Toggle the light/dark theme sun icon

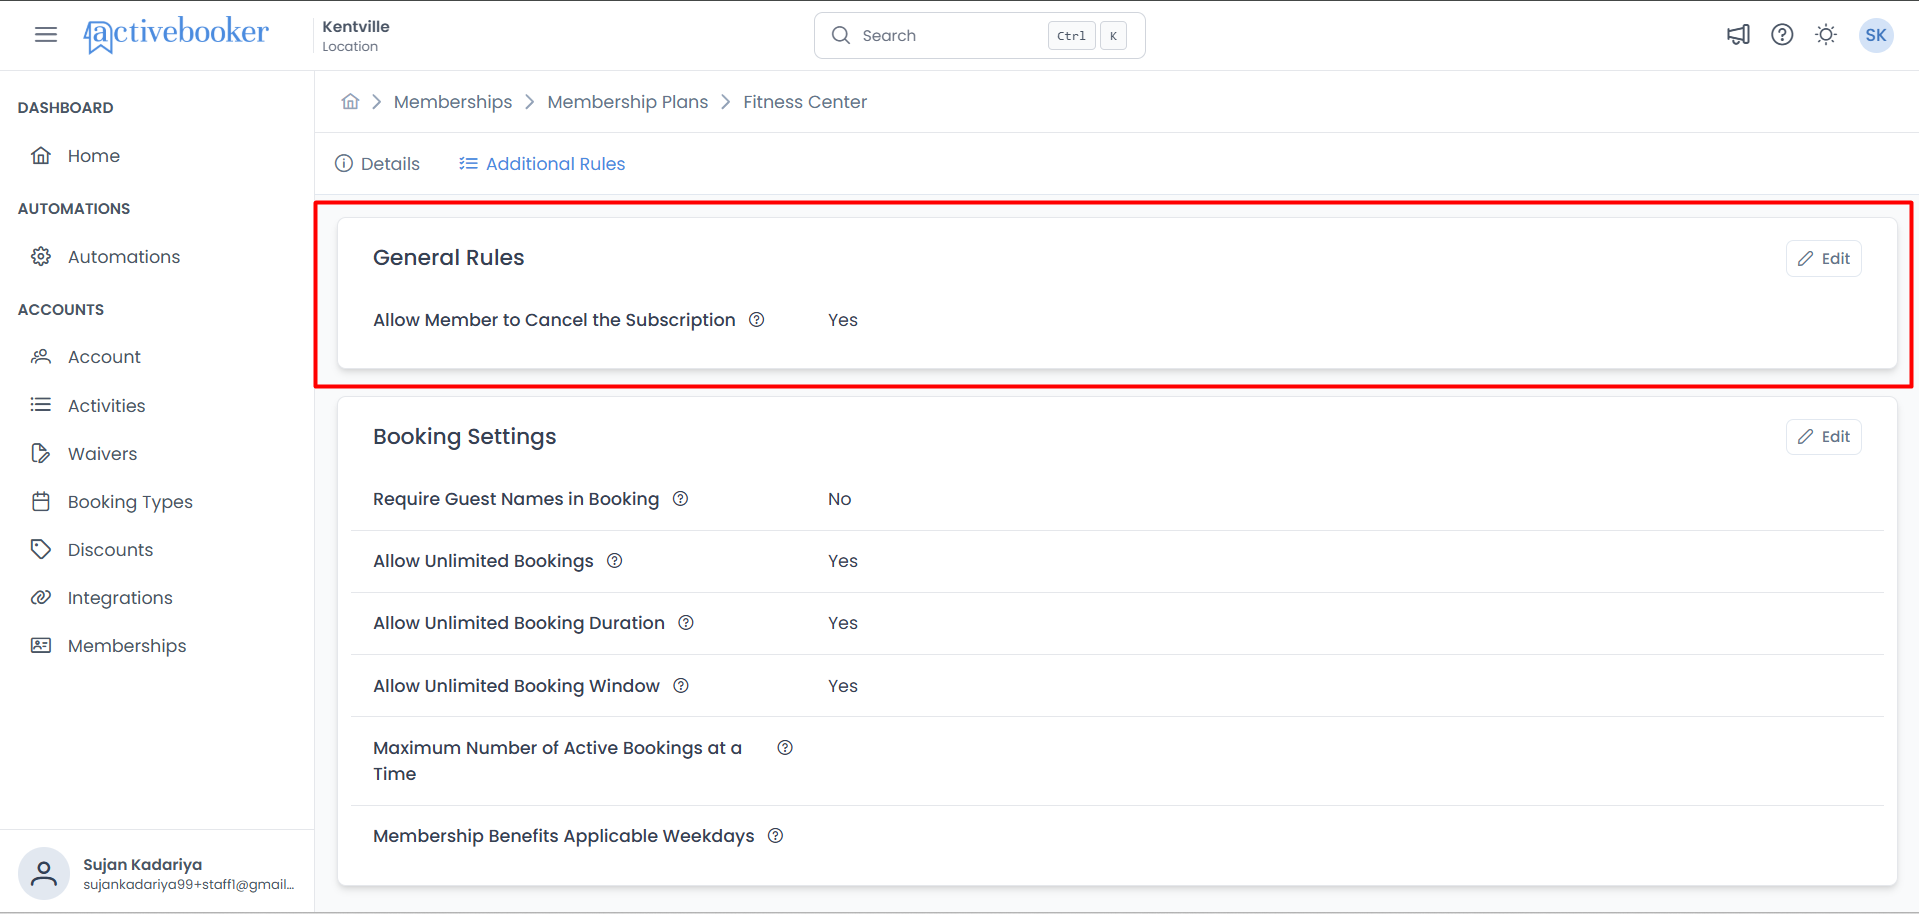coord(1826,35)
